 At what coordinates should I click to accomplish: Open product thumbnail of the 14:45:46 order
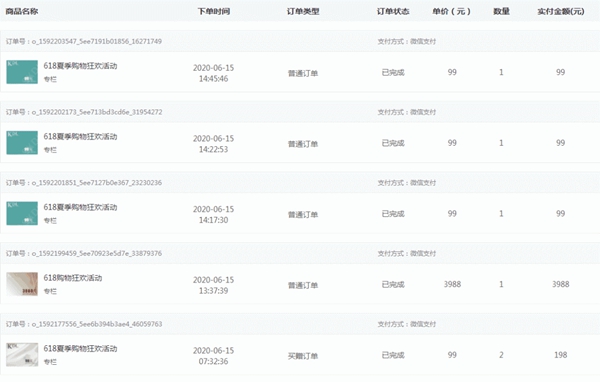[x=22, y=72]
